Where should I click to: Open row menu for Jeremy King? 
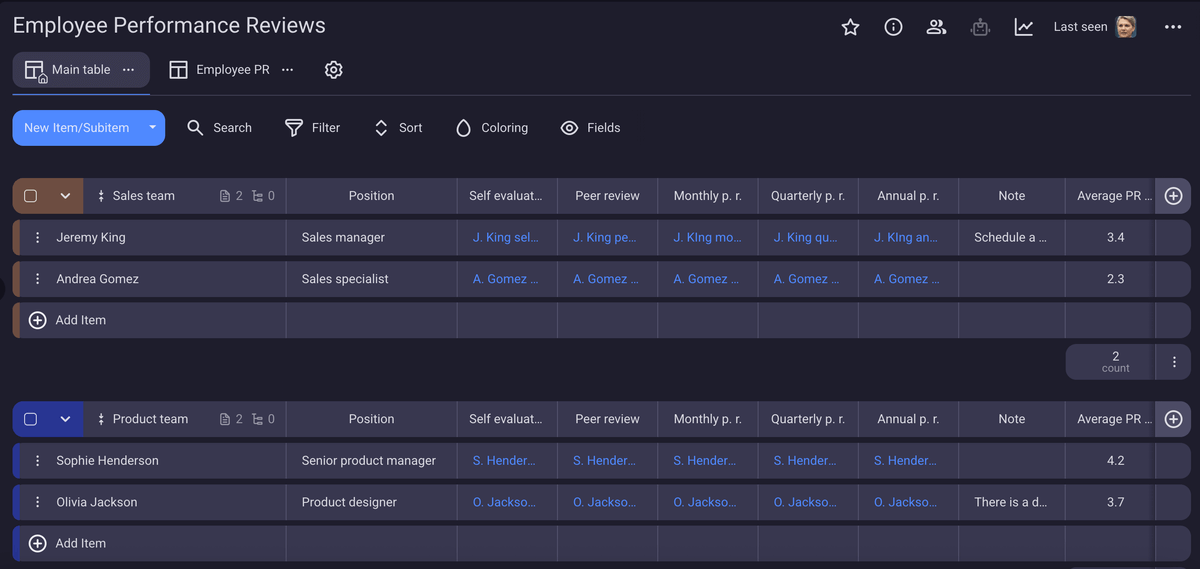point(37,238)
